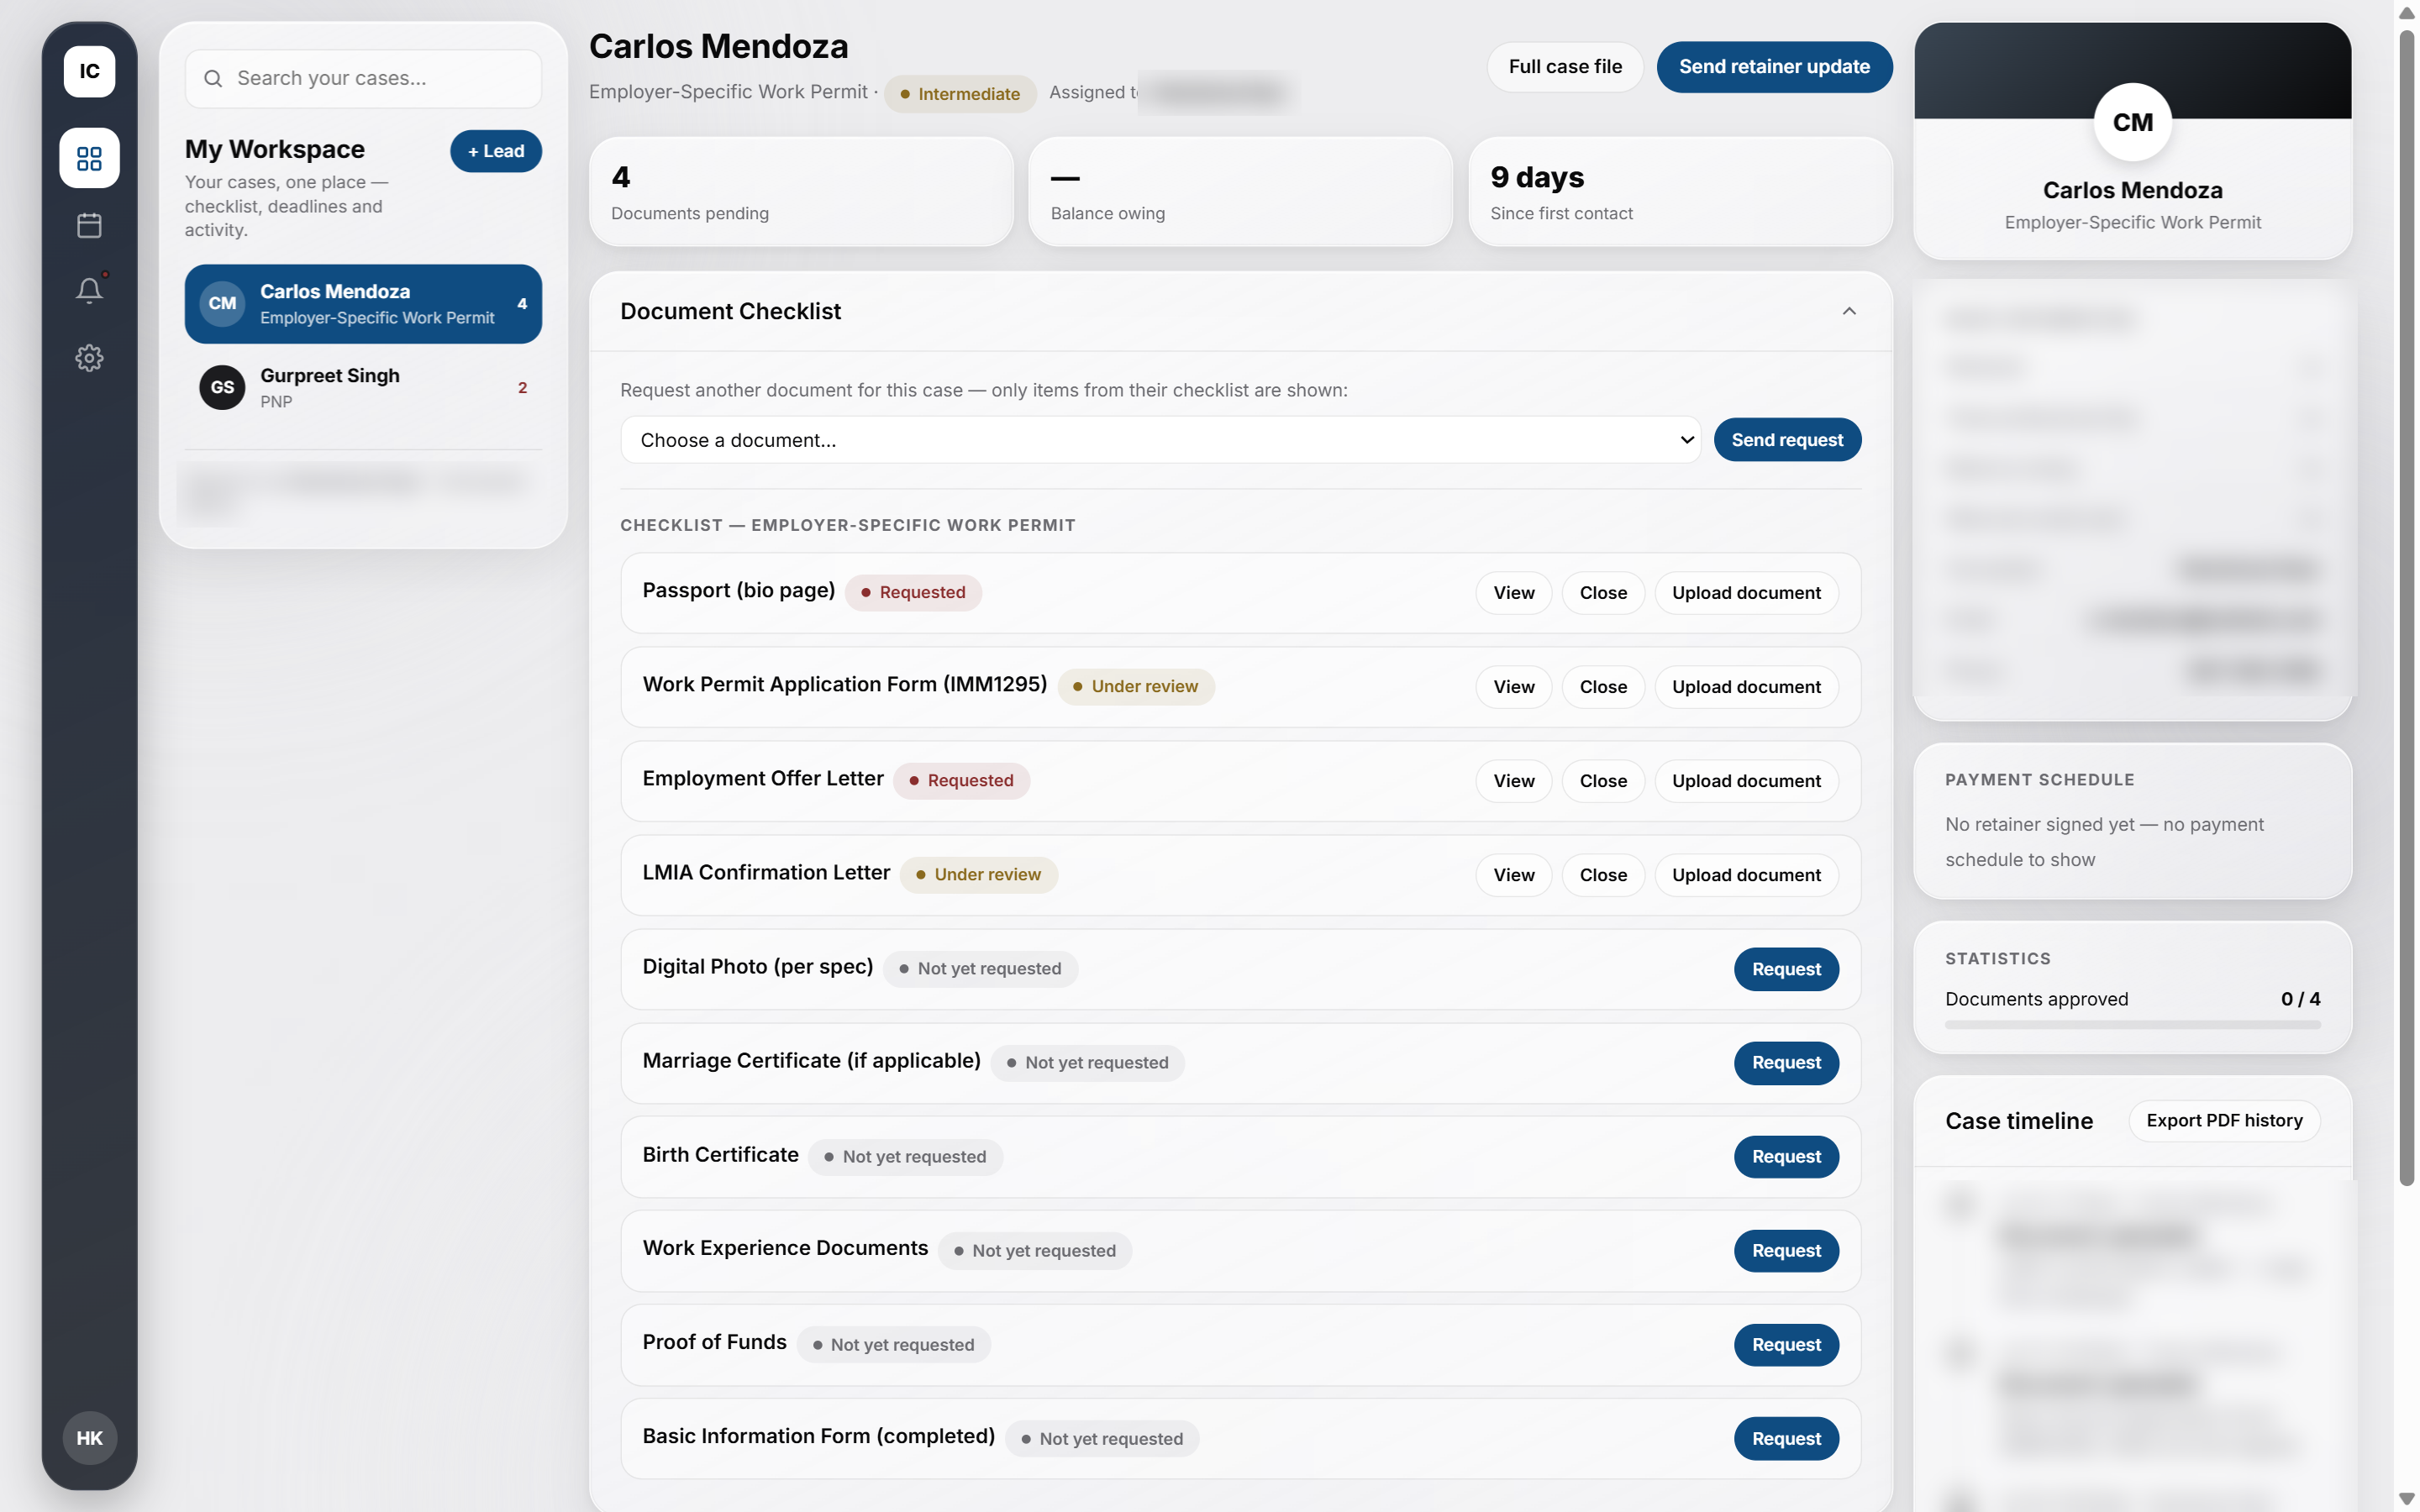Screen dimensions: 2420x1512
Task: Open the Choose a document dropdown
Action: coord(1160,440)
